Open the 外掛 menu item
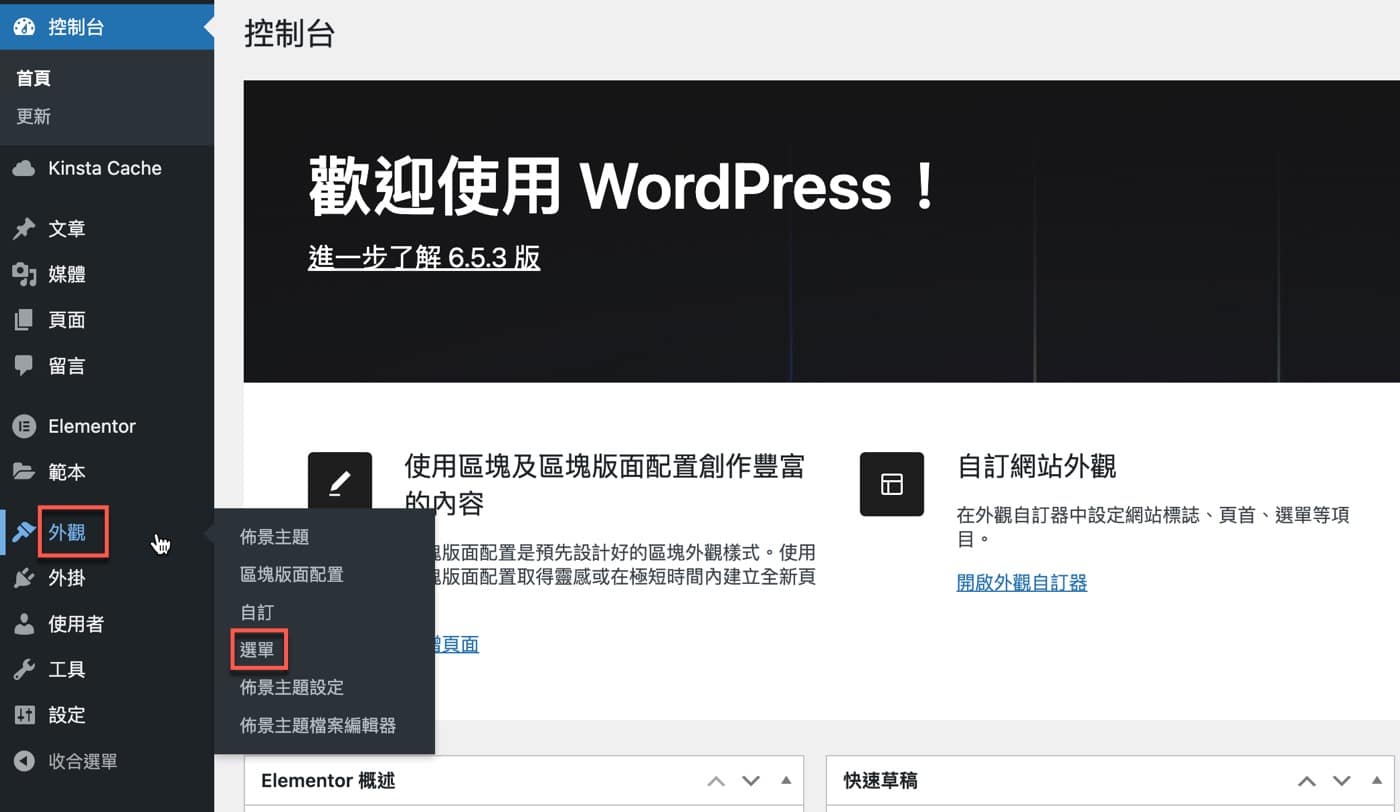The width and height of the screenshot is (1400, 812). [107, 578]
